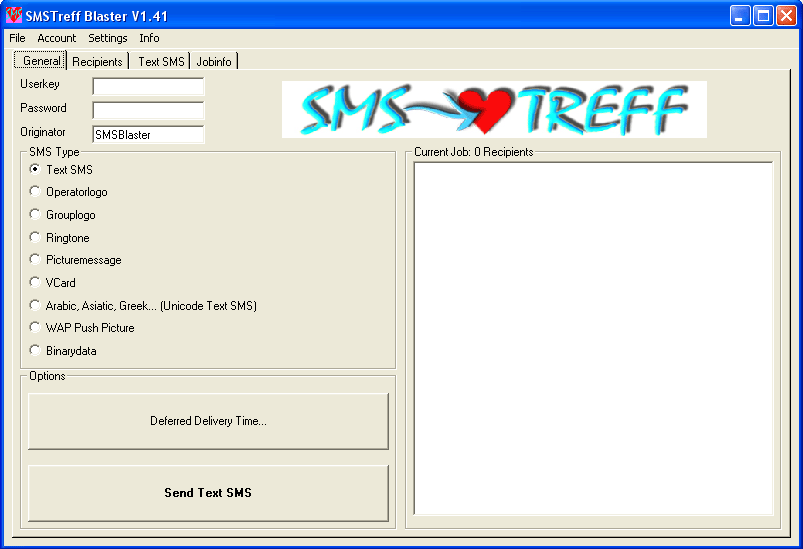The width and height of the screenshot is (803, 549).
Task: Focus the Password input field
Action: [x=148, y=110]
